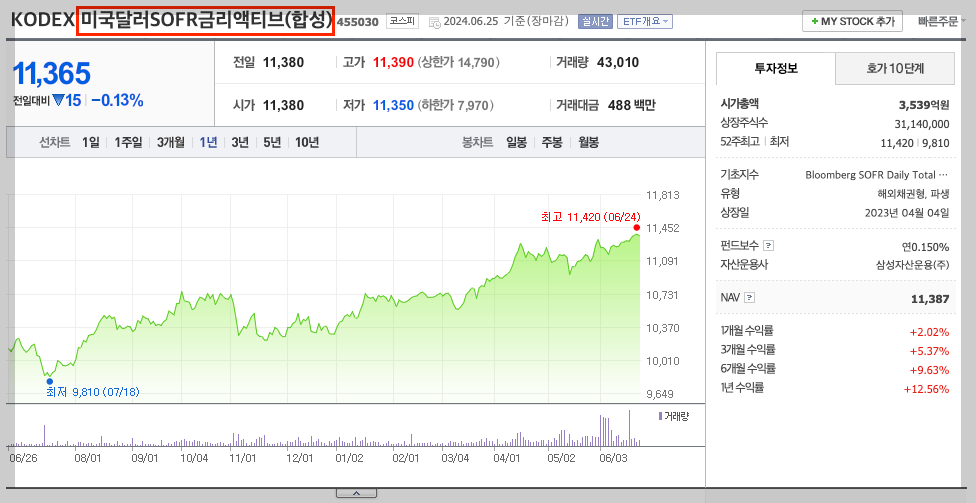Click the 펀드보수 value 연0.150%

point(925,247)
